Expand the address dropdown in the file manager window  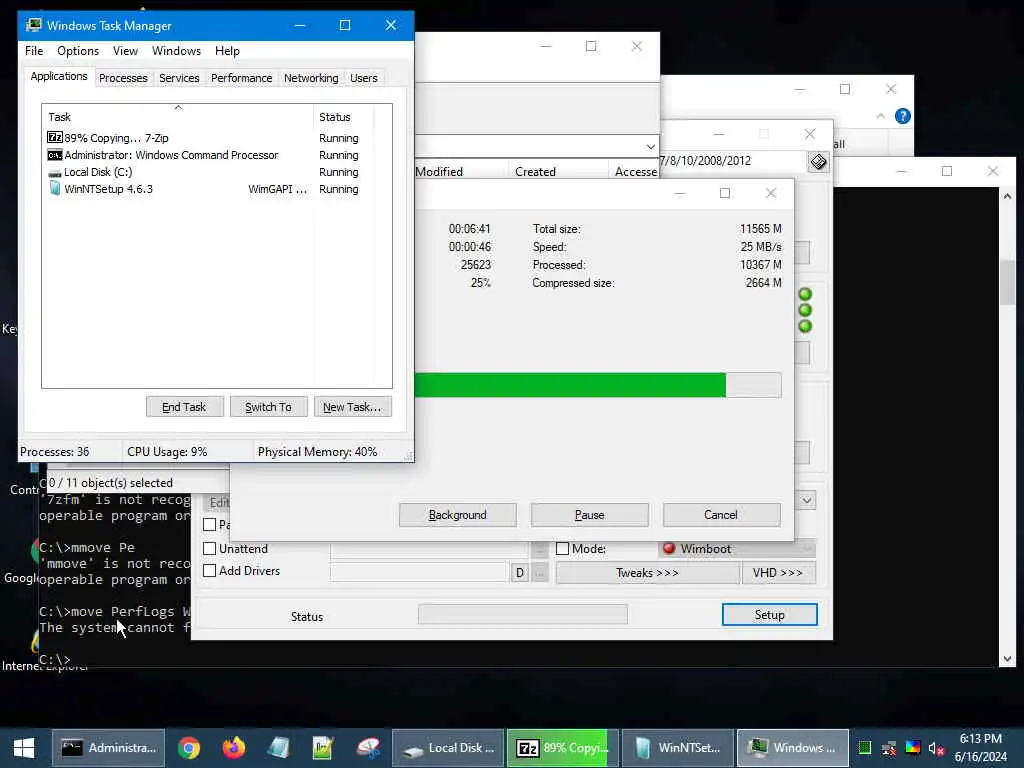(650, 146)
